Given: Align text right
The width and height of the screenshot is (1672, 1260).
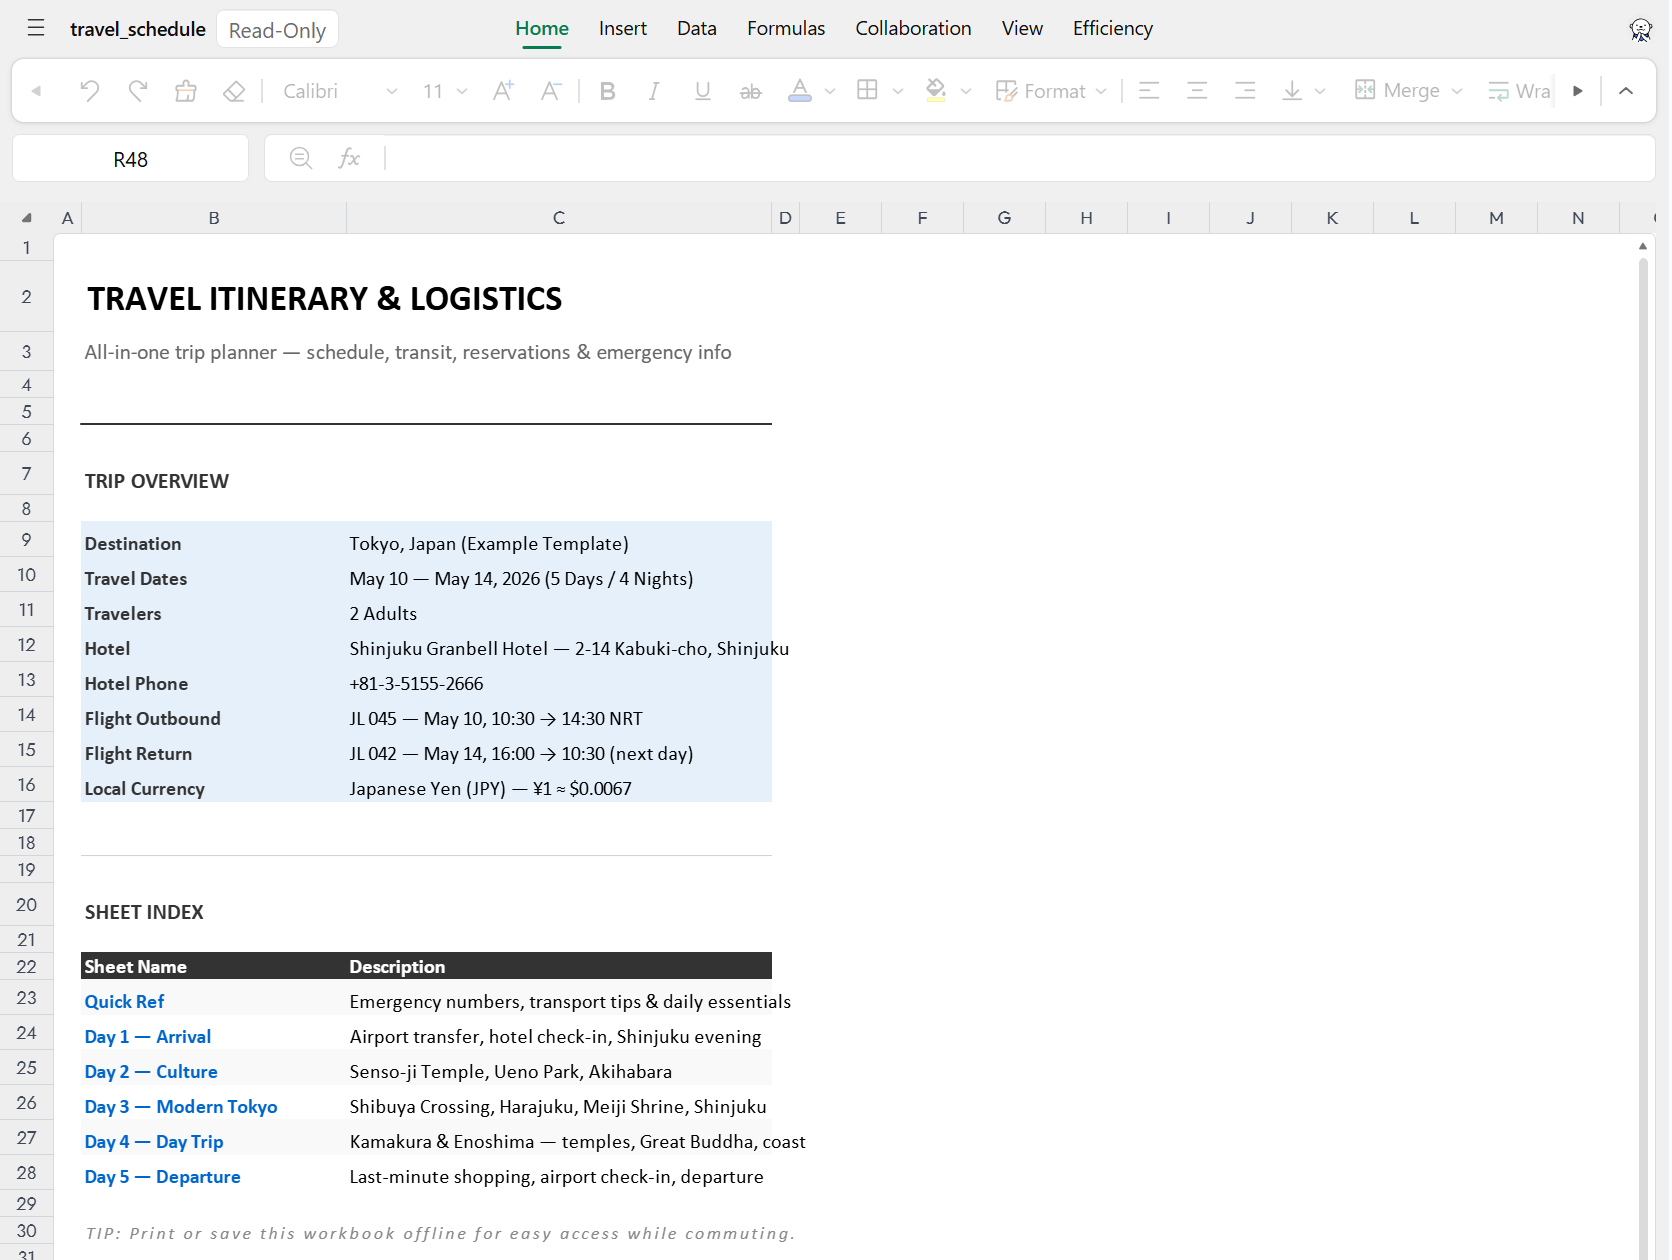Looking at the screenshot, I should point(1245,91).
